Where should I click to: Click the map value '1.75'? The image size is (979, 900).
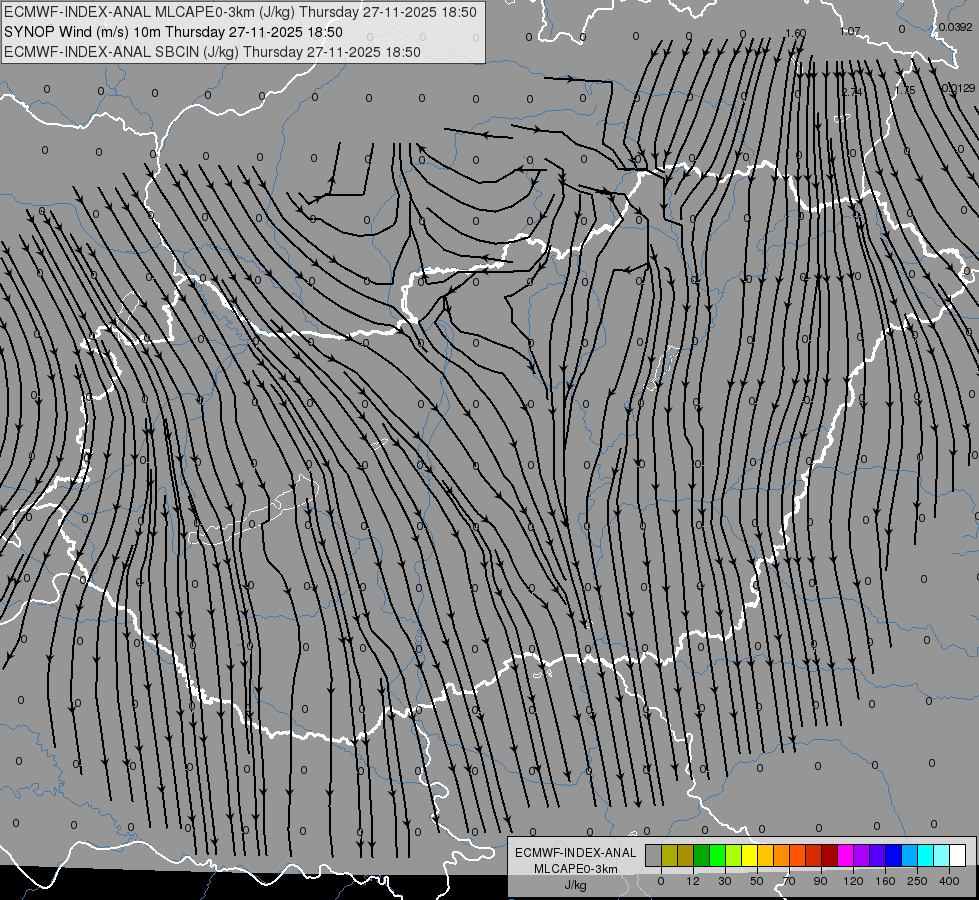(x=905, y=91)
